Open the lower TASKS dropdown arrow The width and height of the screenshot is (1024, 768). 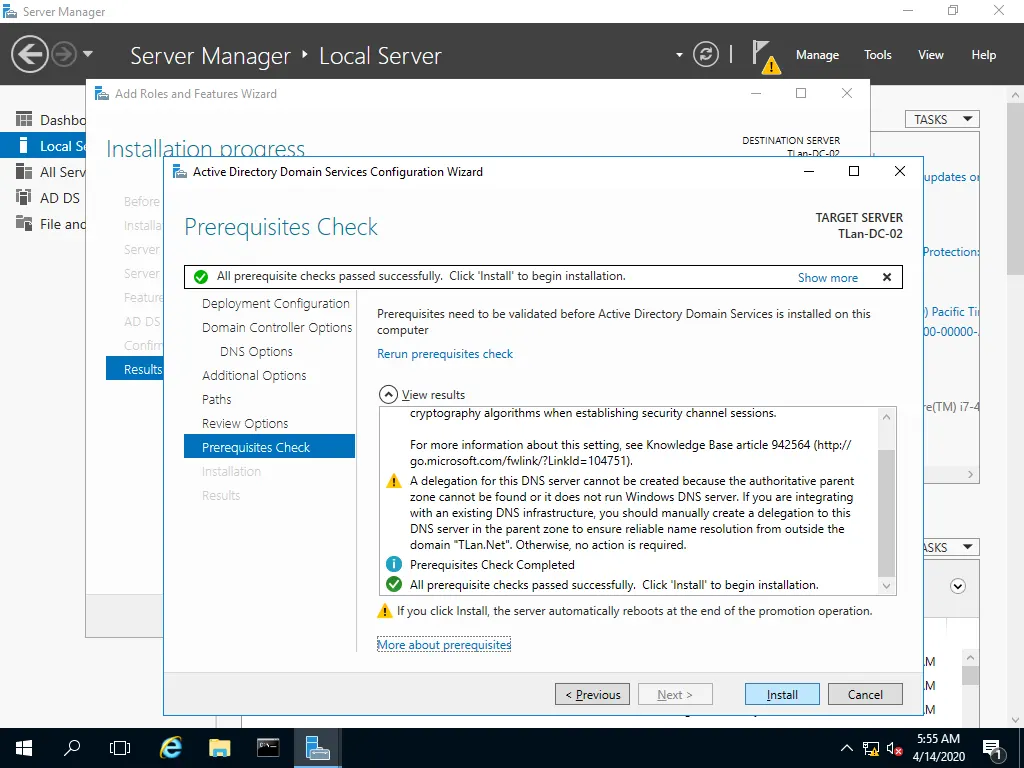(968, 547)
